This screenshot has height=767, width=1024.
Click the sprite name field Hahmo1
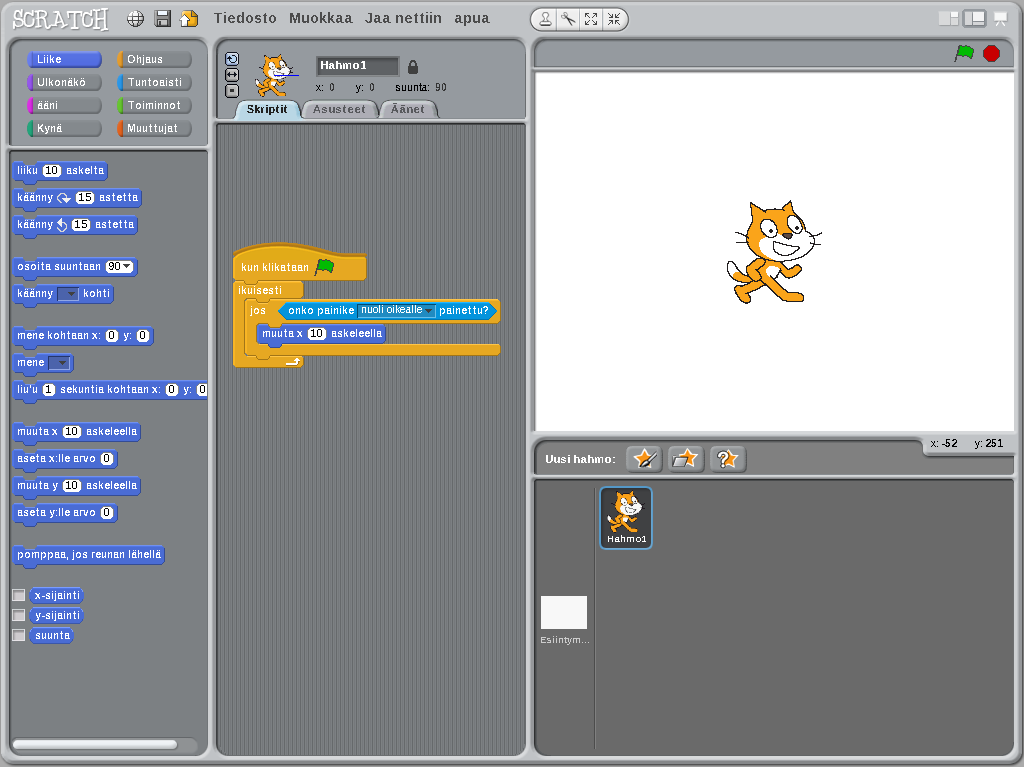pos(357,65)
